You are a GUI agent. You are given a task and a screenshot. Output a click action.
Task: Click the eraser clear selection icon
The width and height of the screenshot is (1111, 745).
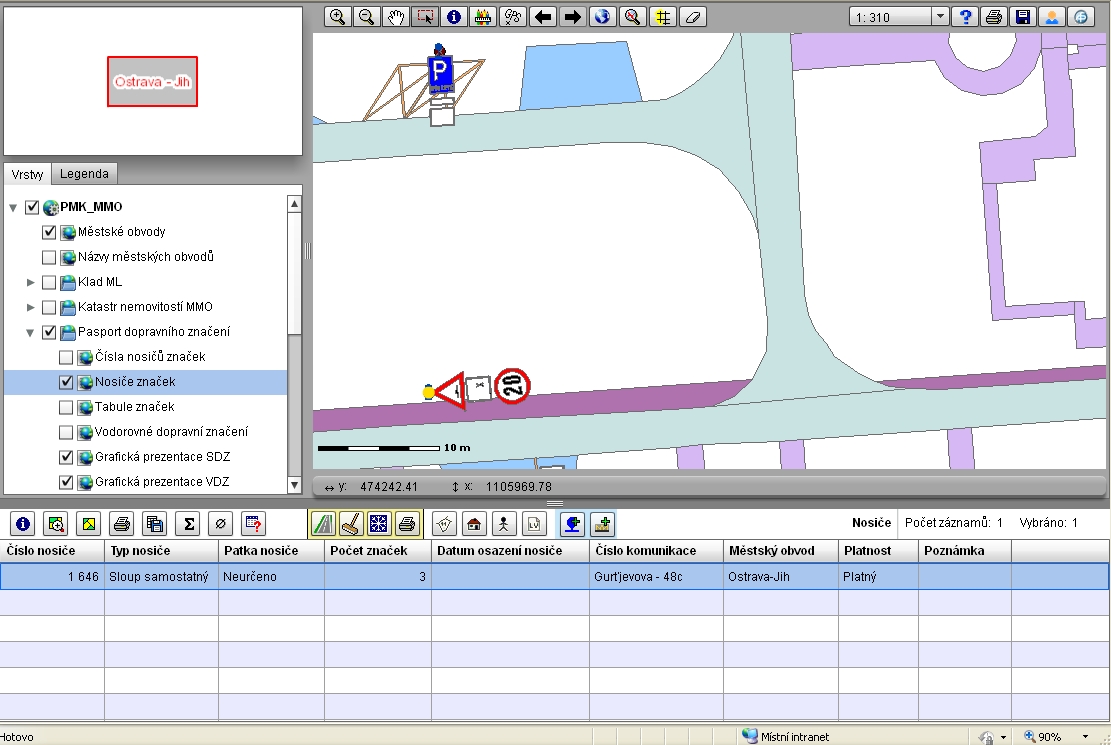pos(692,17)
